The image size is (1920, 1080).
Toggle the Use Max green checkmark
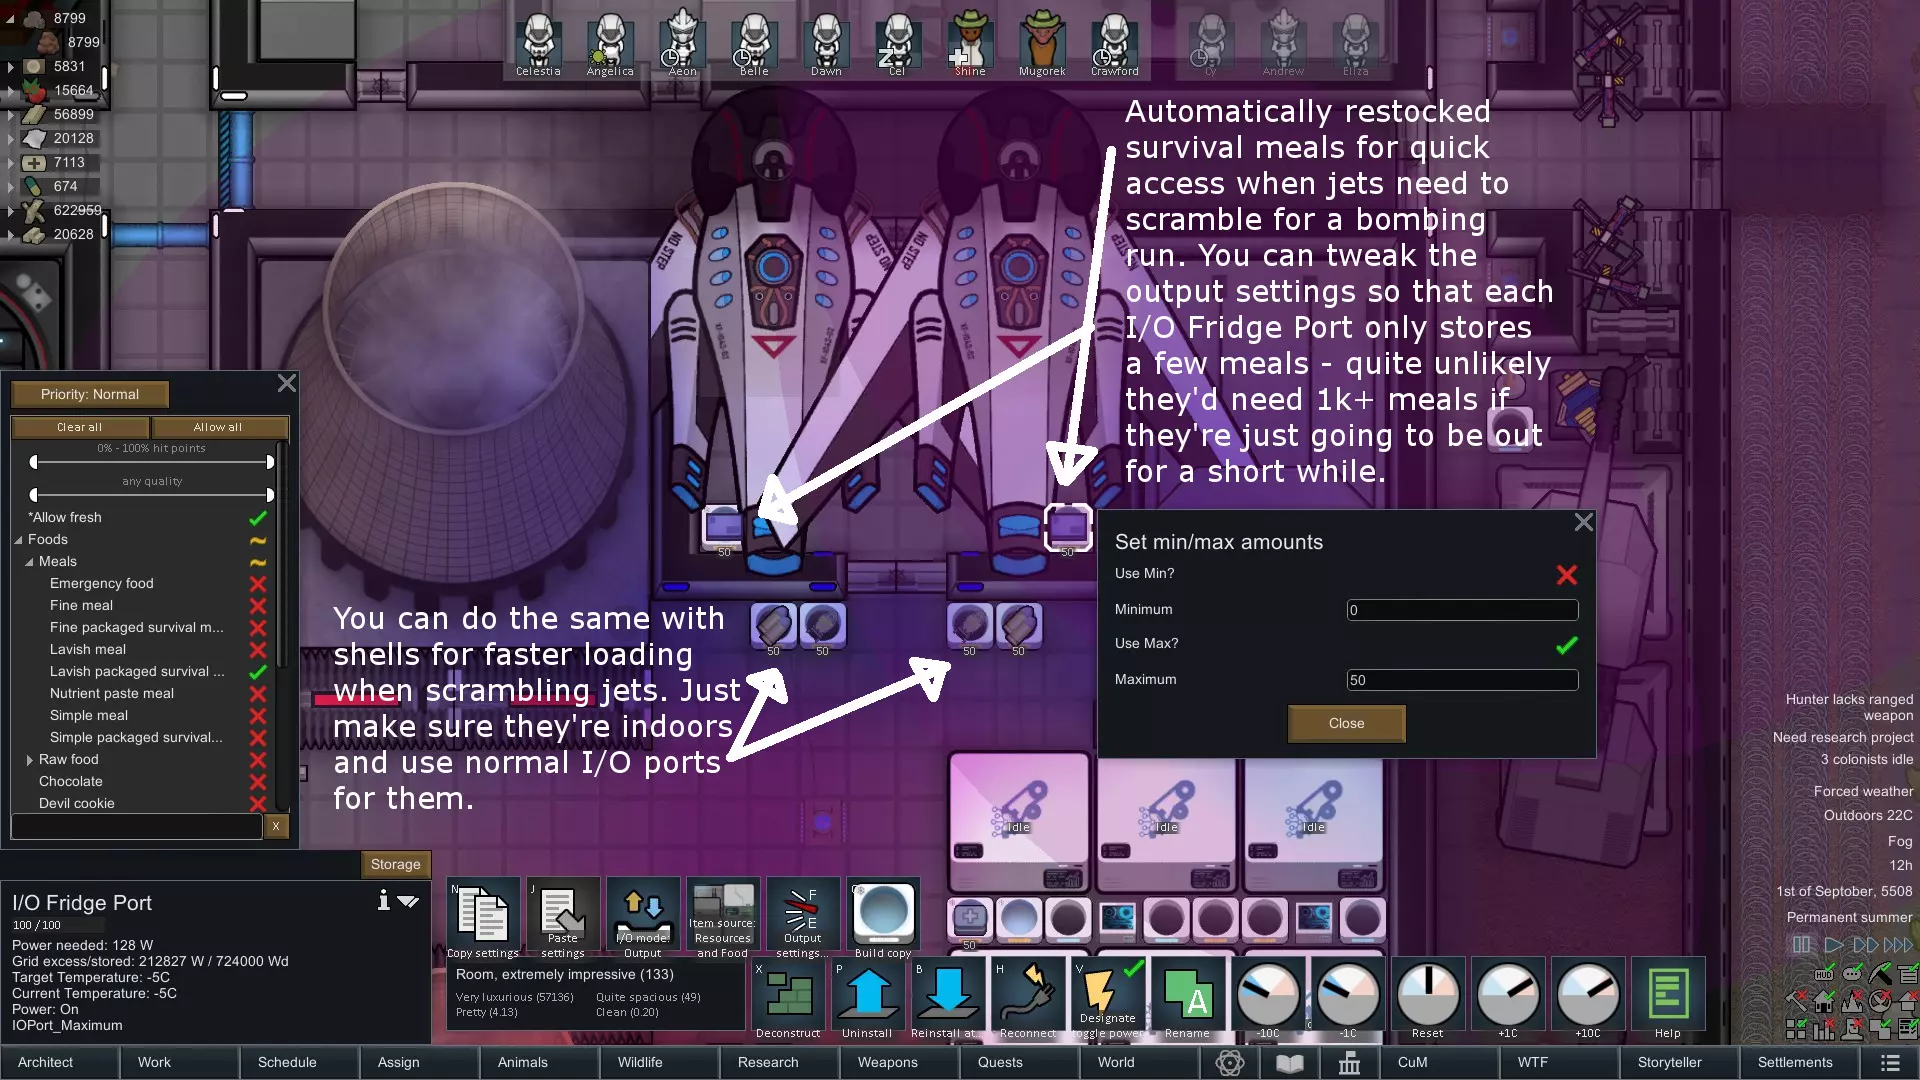[x=1566, y=645]
